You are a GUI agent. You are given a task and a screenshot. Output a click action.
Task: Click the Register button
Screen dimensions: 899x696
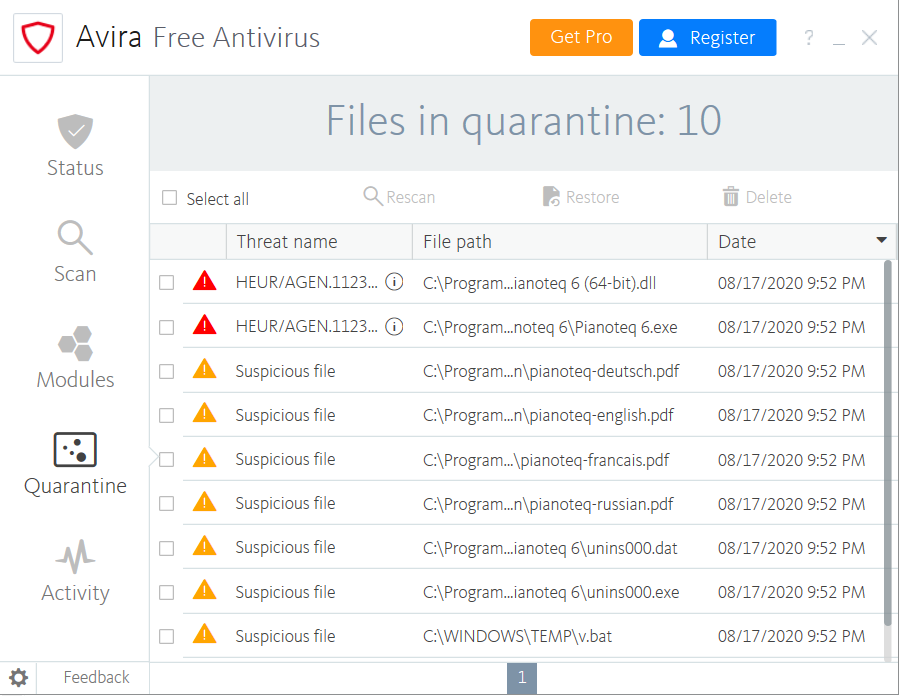coord(708,37)
